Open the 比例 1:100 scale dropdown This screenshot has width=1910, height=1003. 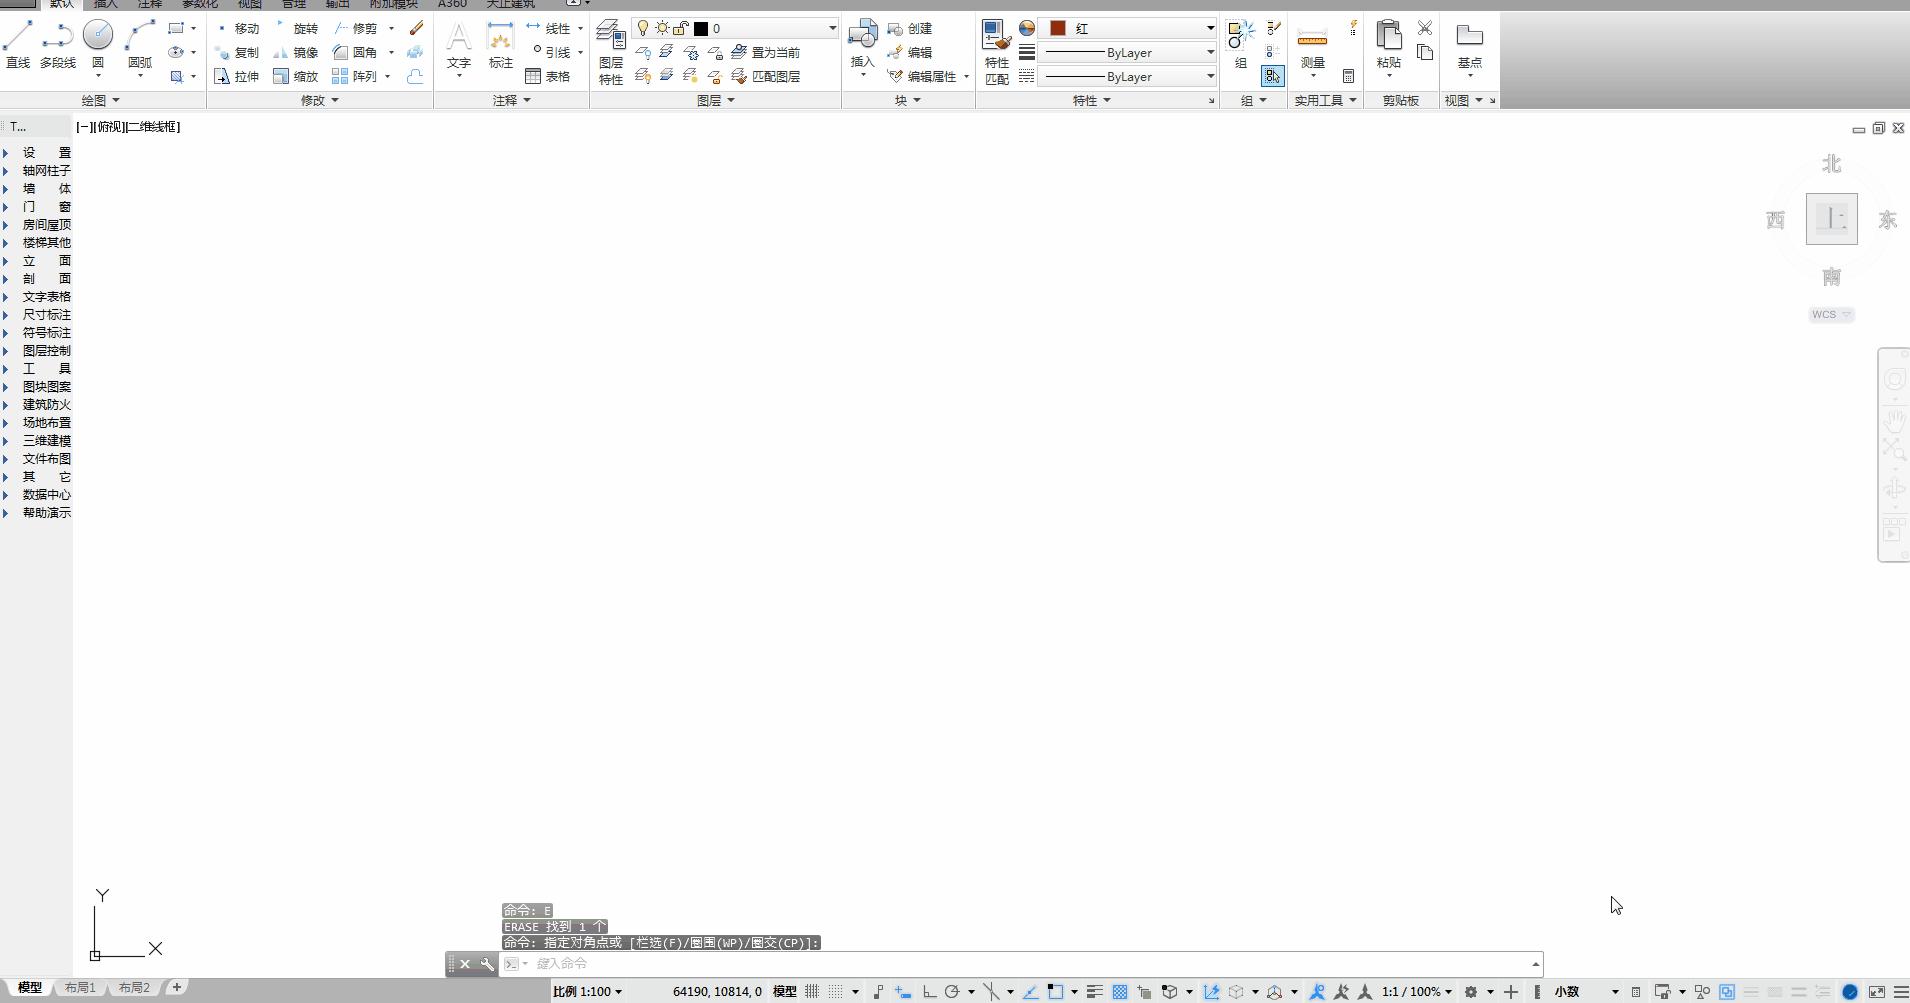pyautogui.click(x=588, y=992)
